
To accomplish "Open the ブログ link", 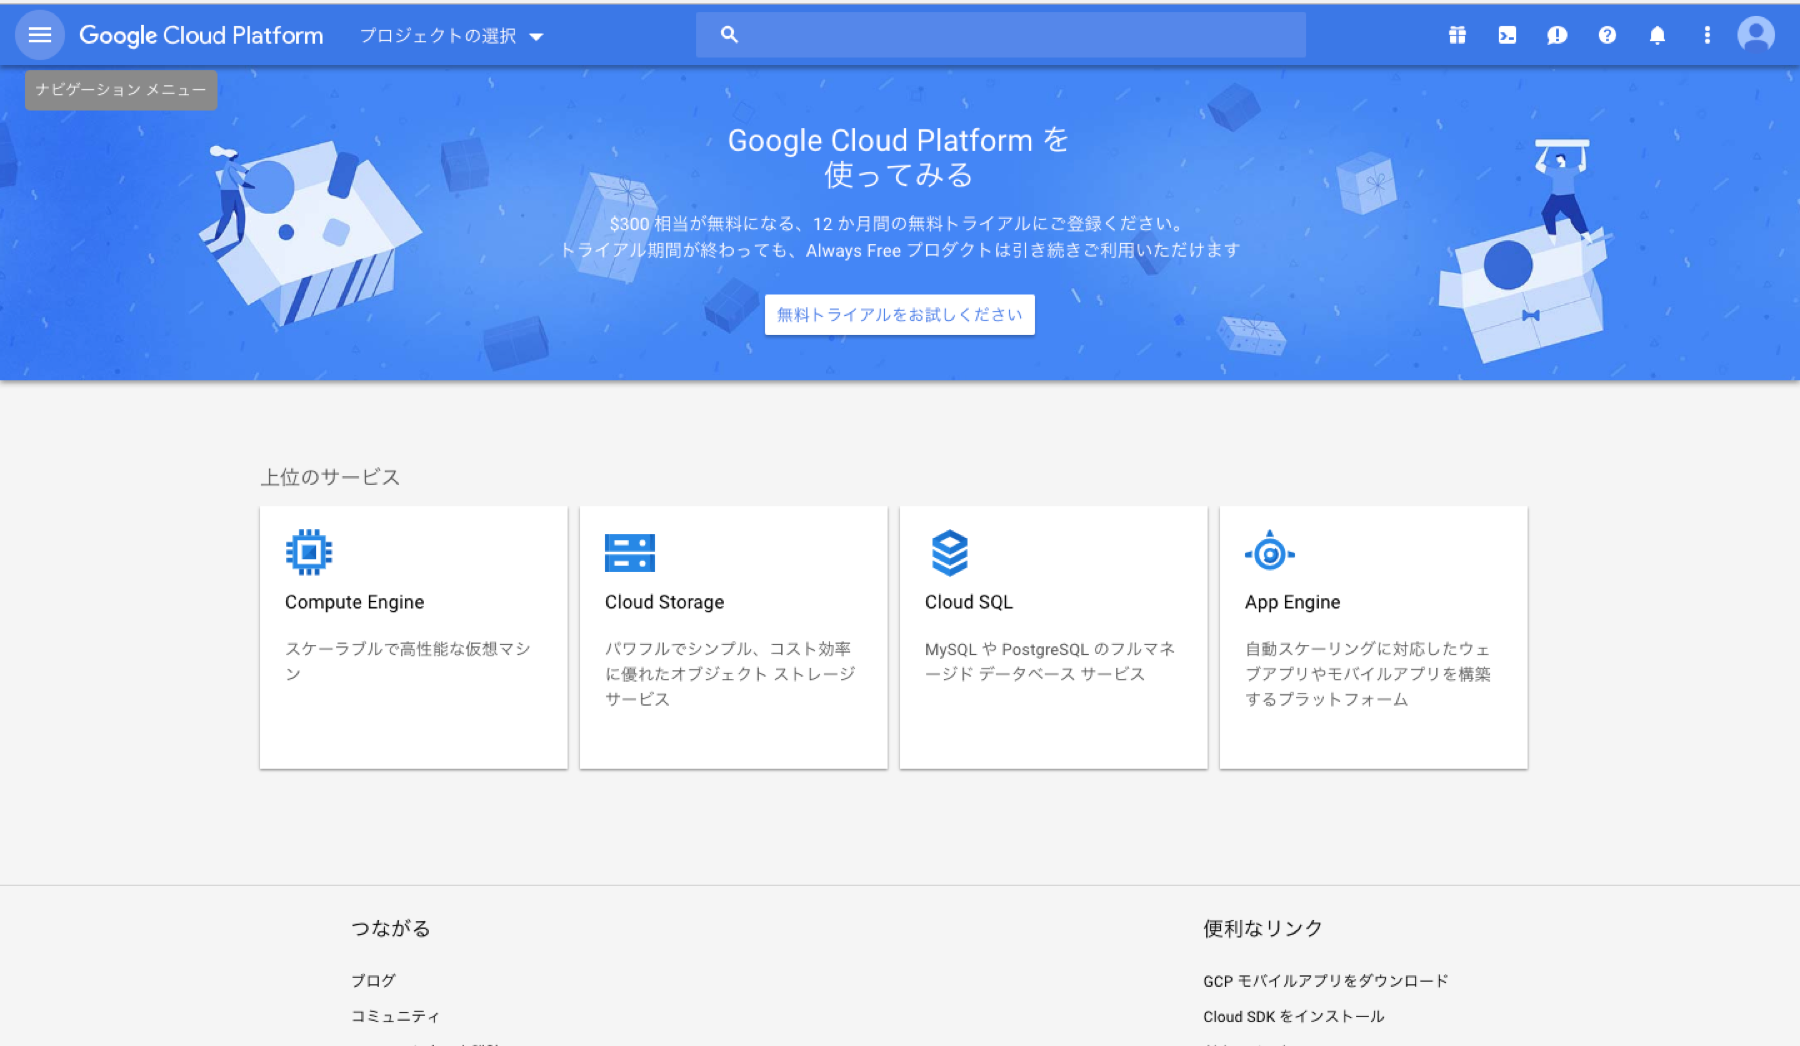I will click(x=373, y=980).
